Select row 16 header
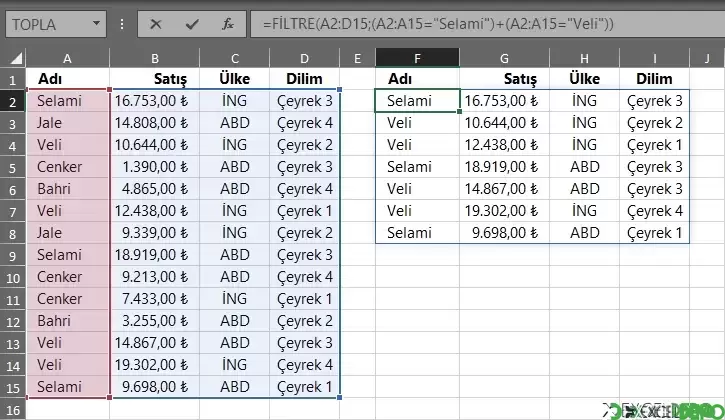This screenshot has width=725, height=420. pos(12,410)
